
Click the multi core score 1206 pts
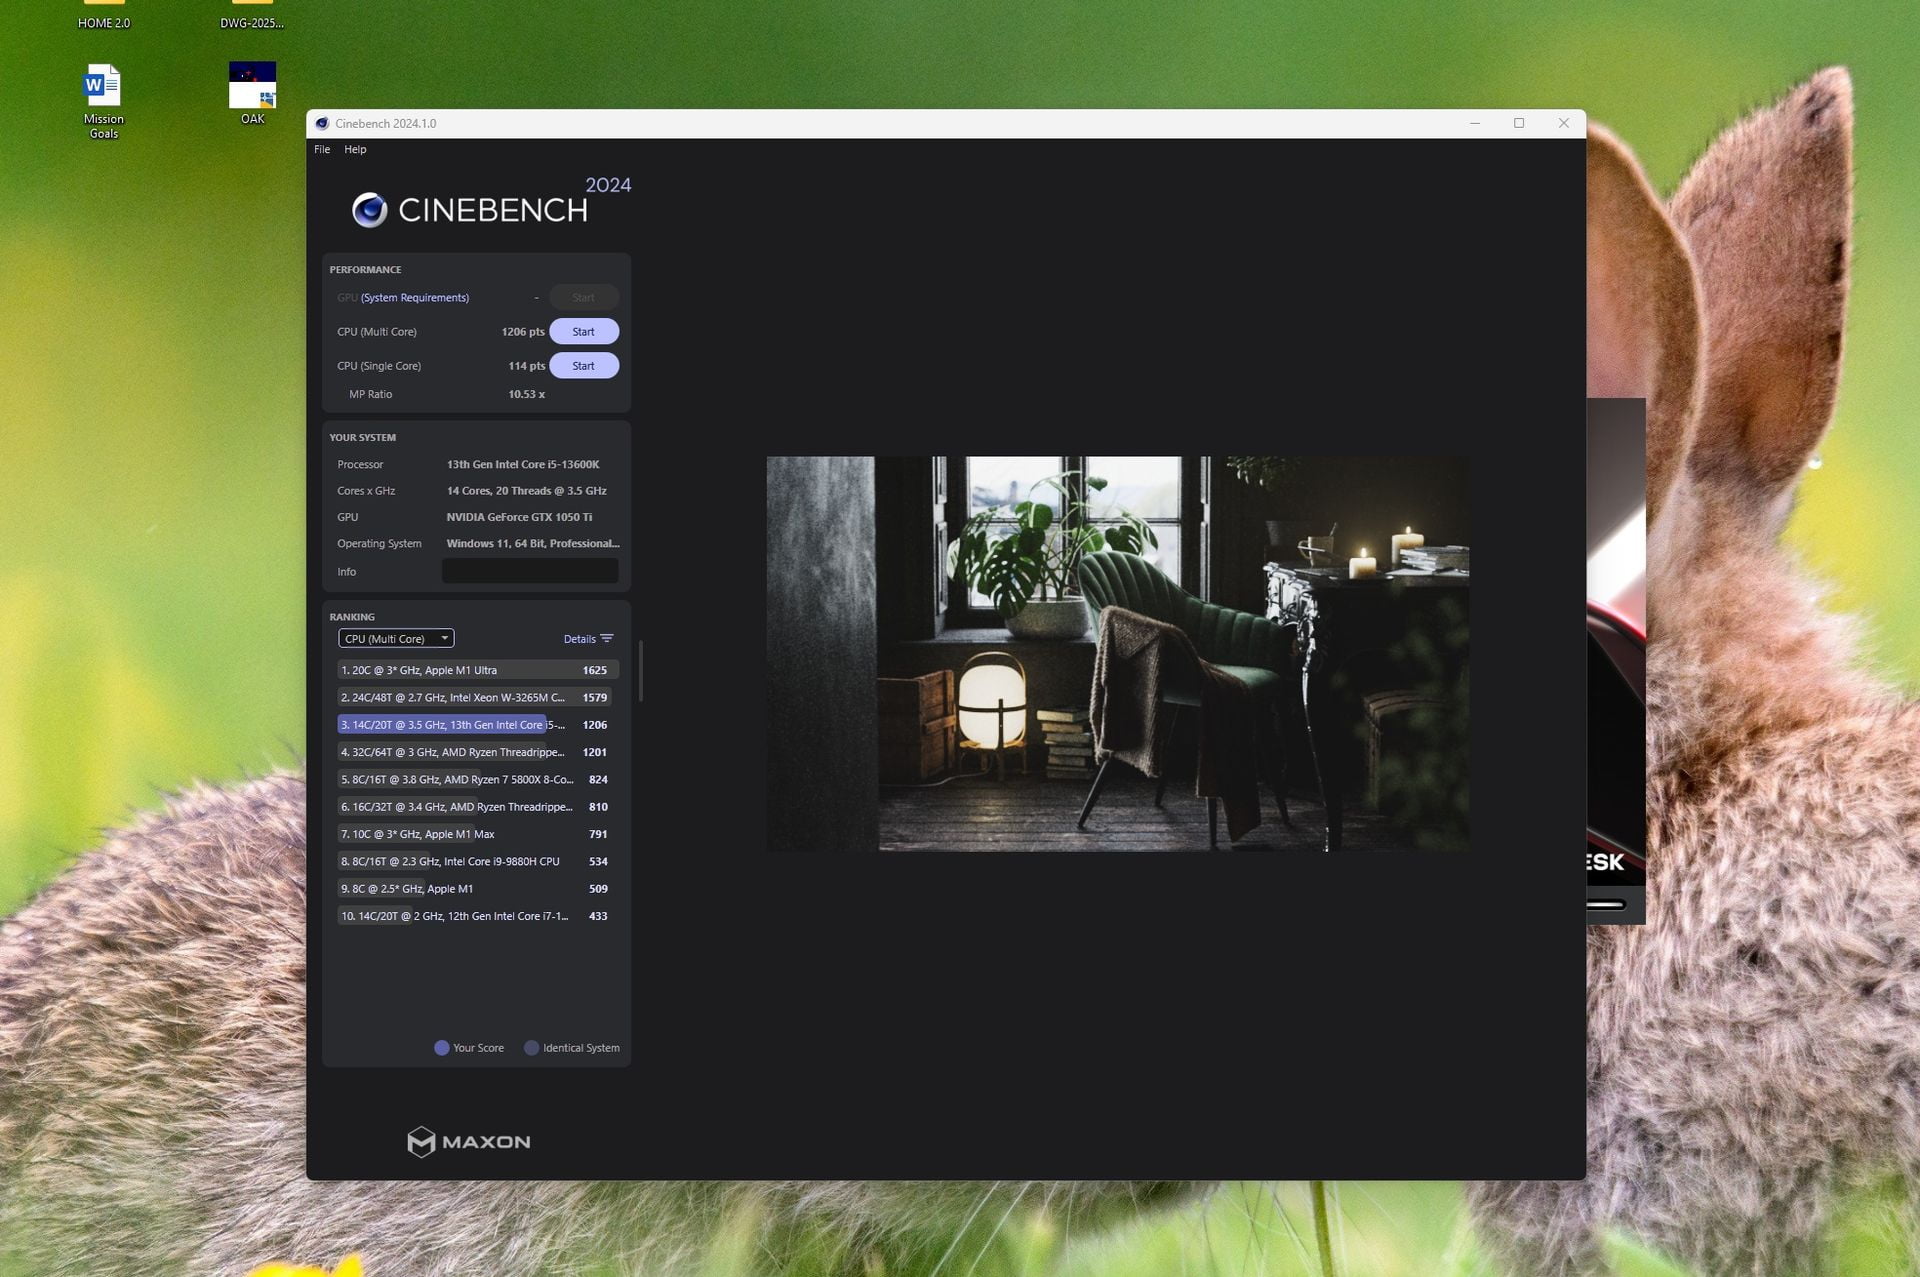(523, 332)
